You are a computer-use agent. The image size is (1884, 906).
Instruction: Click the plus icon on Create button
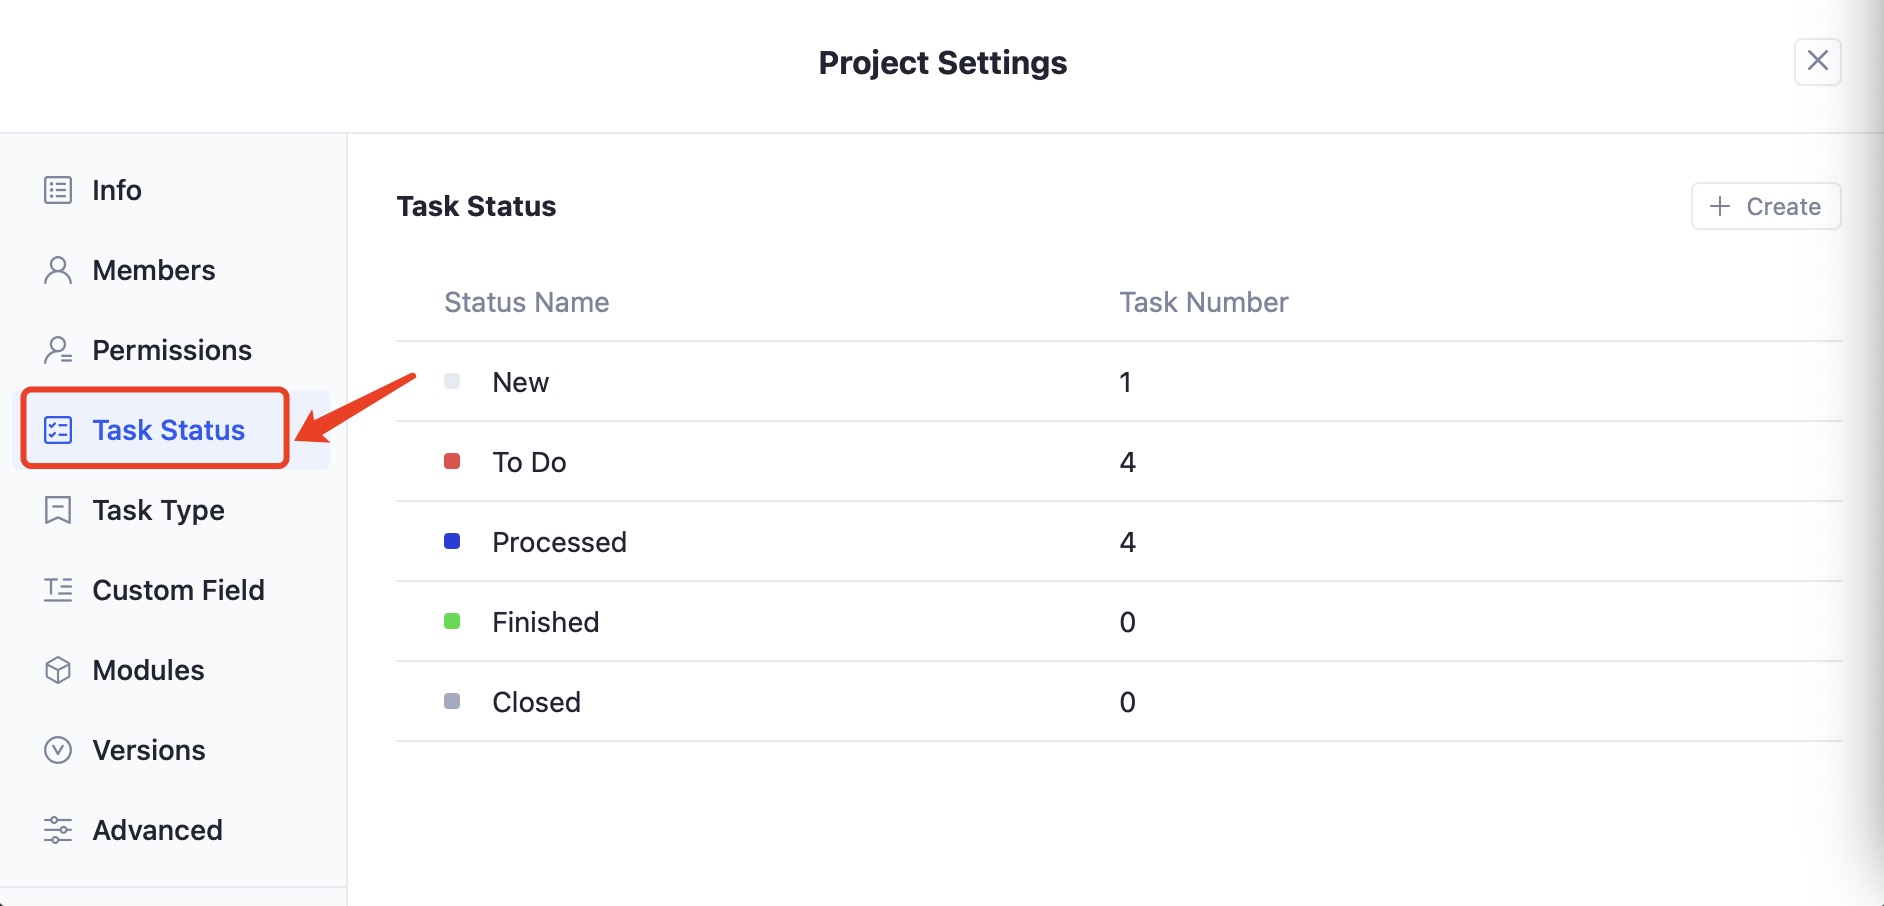coord(1719,206)
